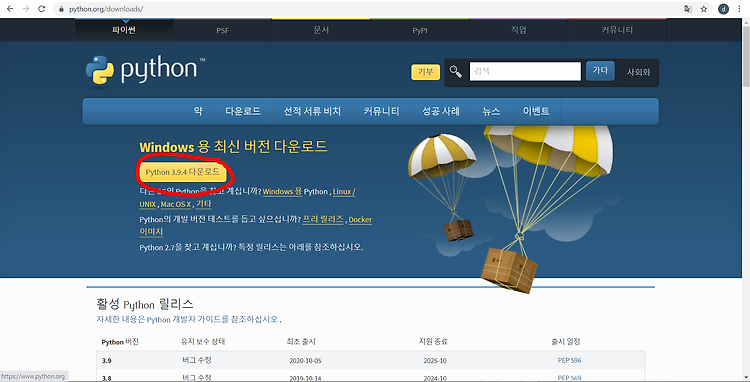Open the 문서 top tab
The width and height of the screenshot is (750, 382).
321,30
